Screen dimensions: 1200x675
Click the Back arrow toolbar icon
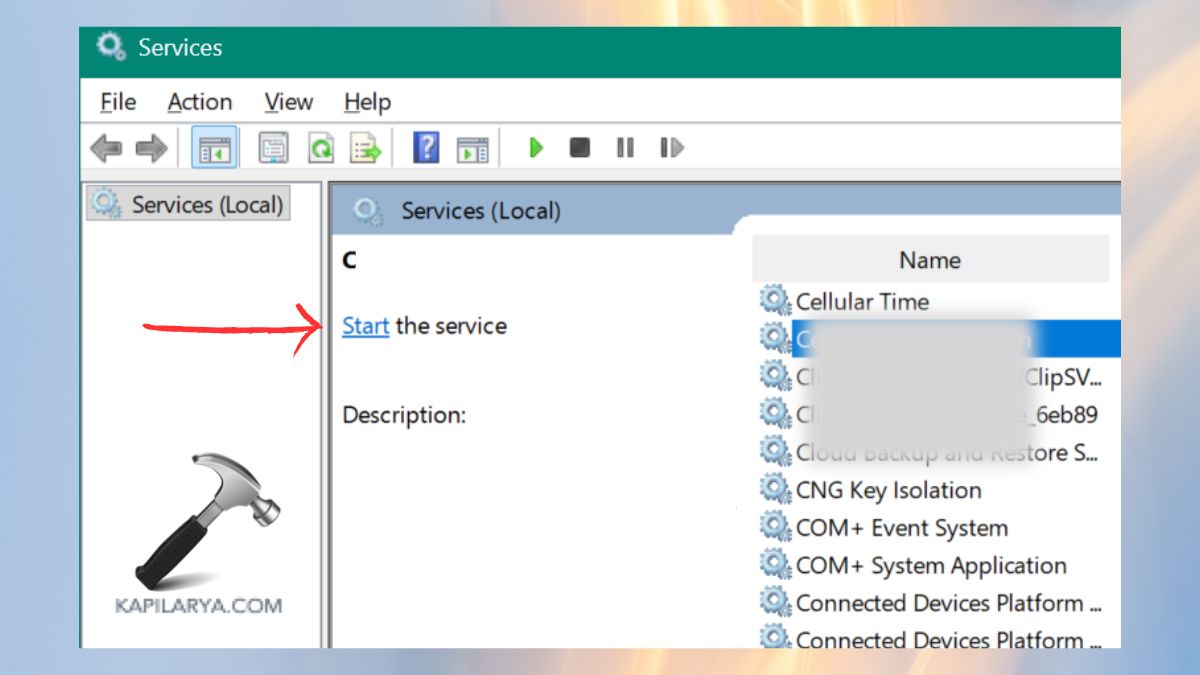tap(106, 149)
